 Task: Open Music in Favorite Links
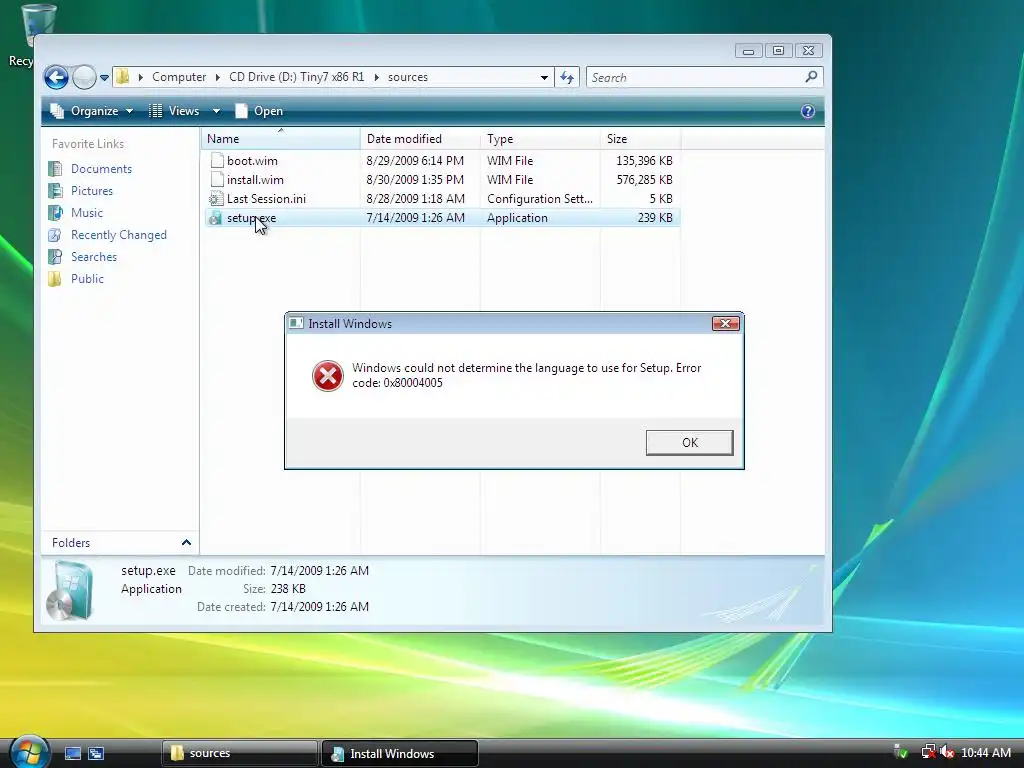87,213
